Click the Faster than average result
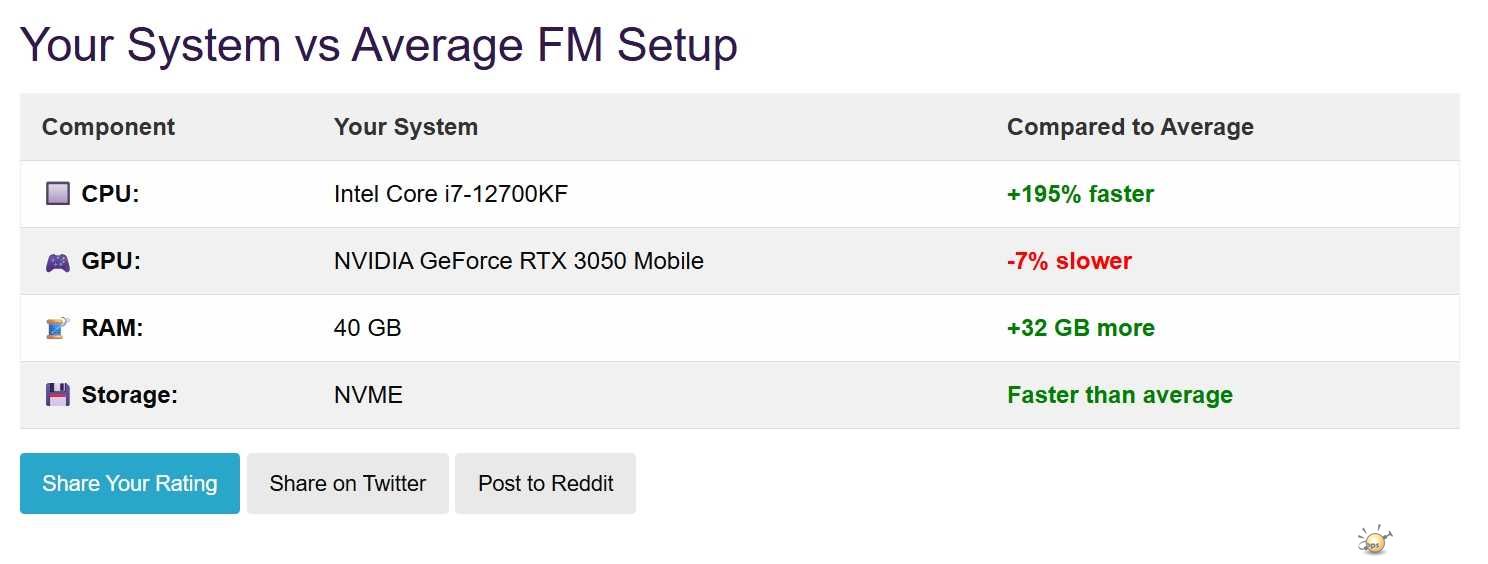This screenshot has width=1488, height=564. 1119,395
